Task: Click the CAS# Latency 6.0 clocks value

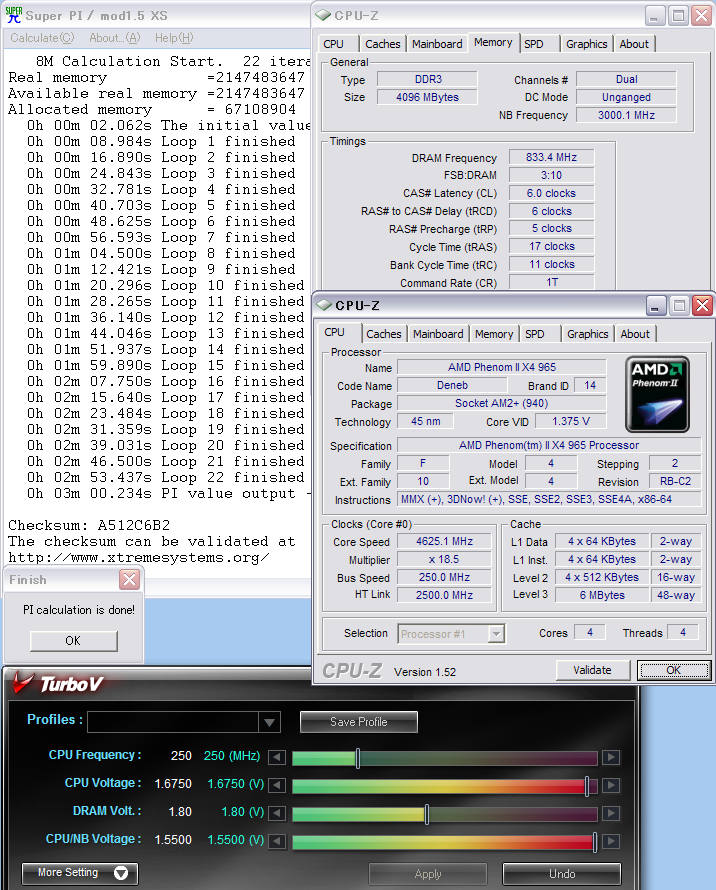Action: (x=551, y=193)
